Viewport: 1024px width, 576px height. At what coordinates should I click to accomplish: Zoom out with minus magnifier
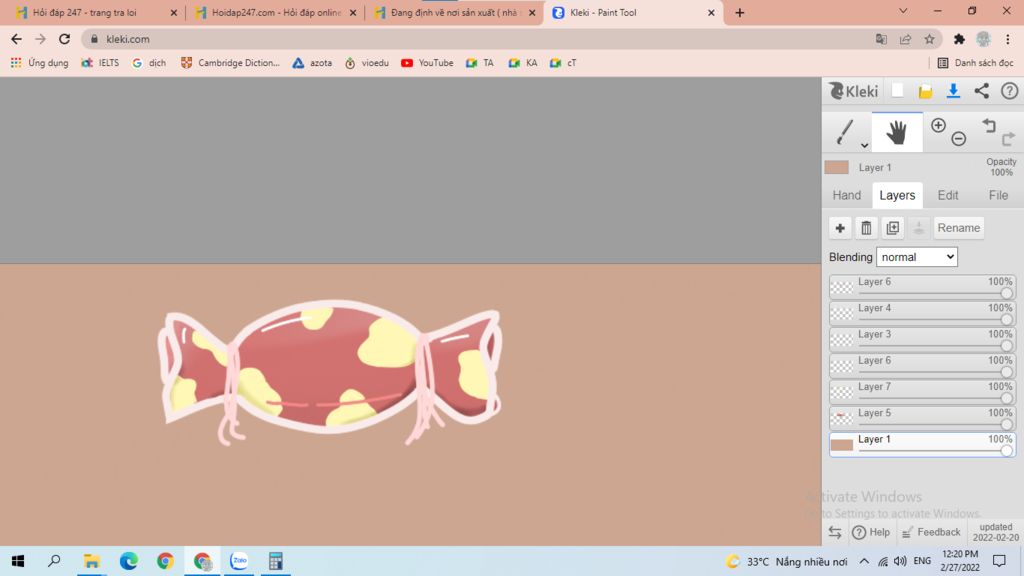pyautogui.click(x=958, y=138)
